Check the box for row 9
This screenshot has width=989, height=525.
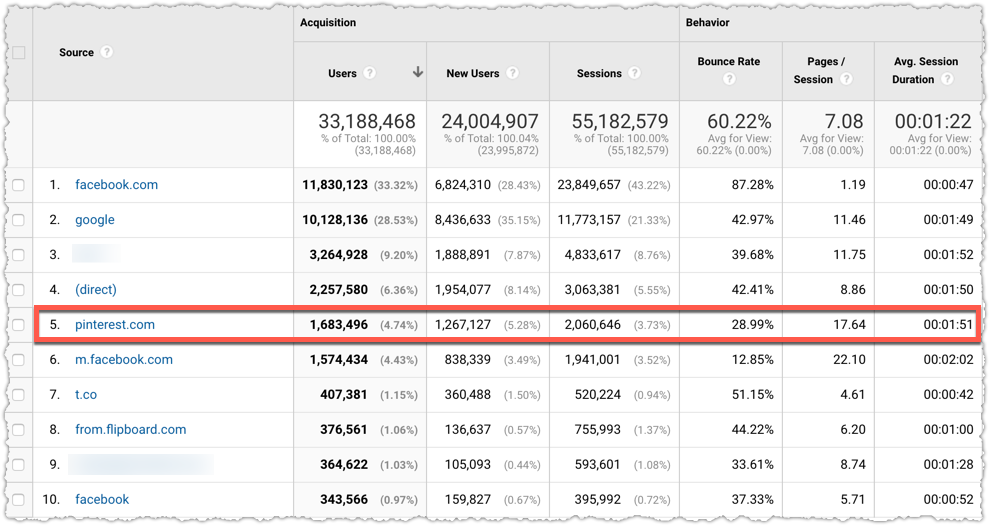[18, 465]
